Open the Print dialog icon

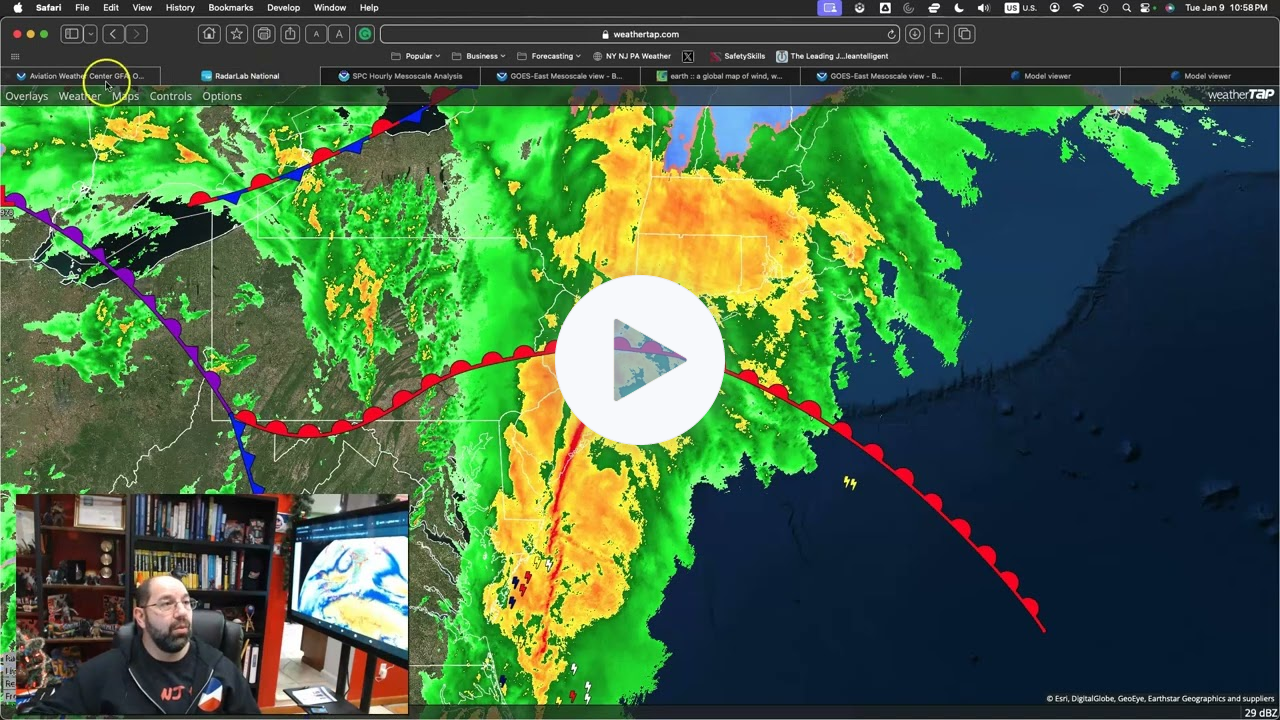click(262, 33)
